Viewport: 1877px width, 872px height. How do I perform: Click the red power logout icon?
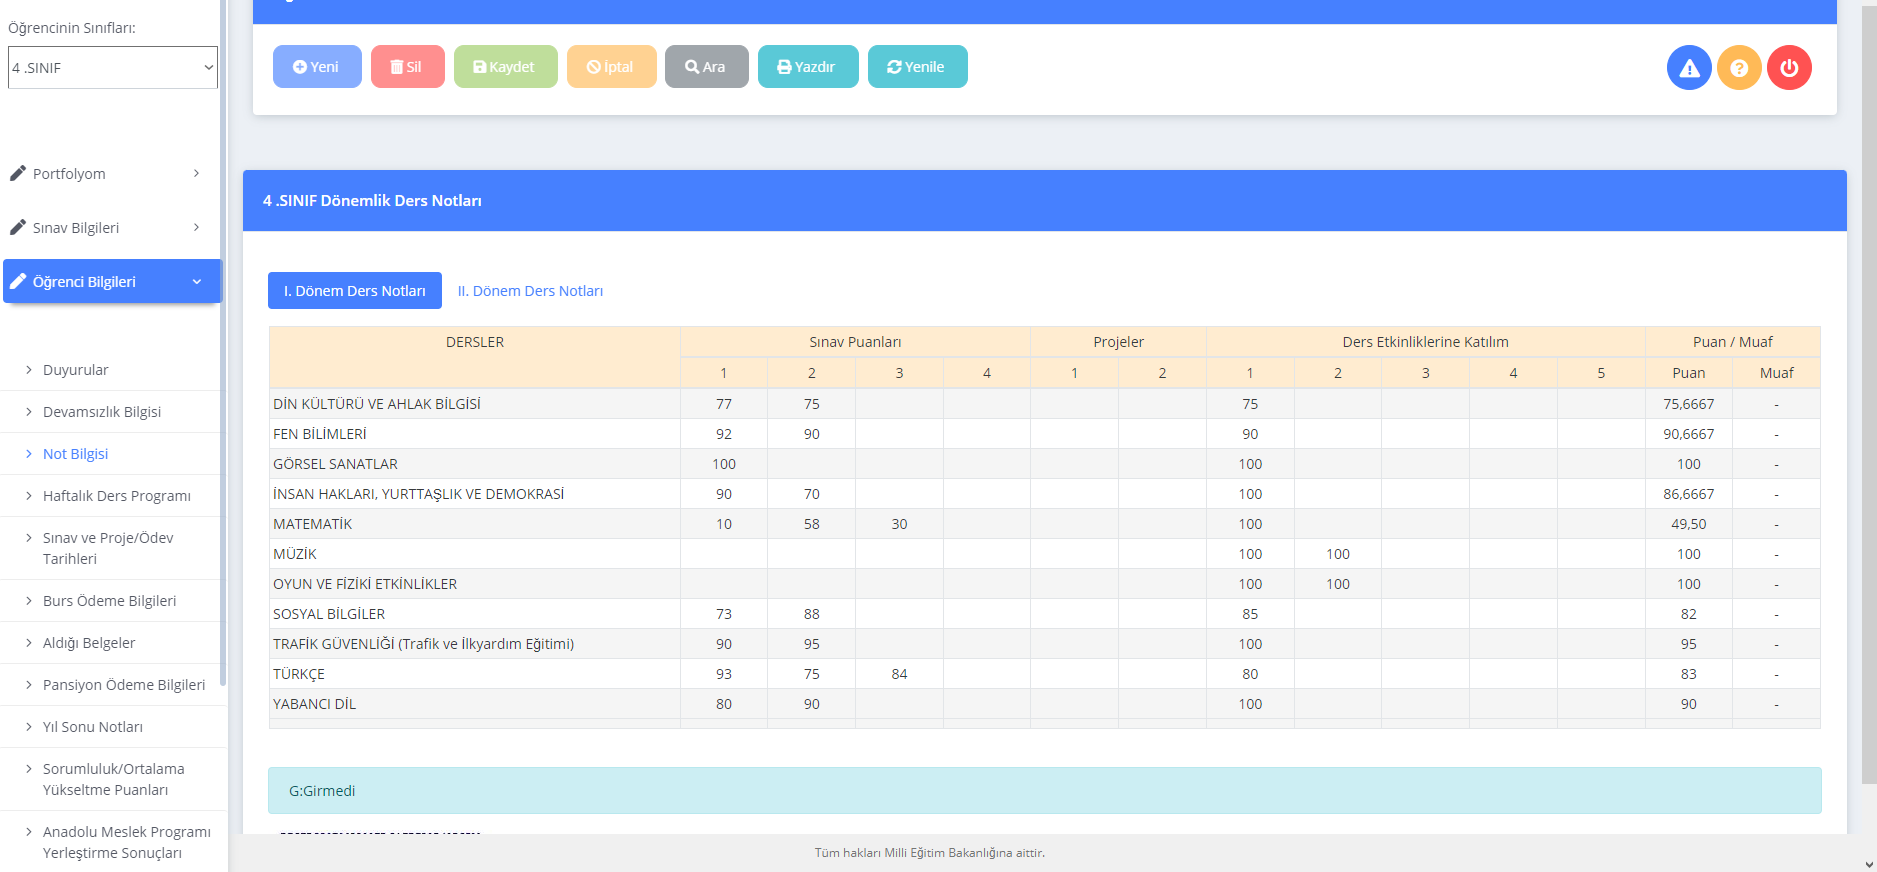1789,68
